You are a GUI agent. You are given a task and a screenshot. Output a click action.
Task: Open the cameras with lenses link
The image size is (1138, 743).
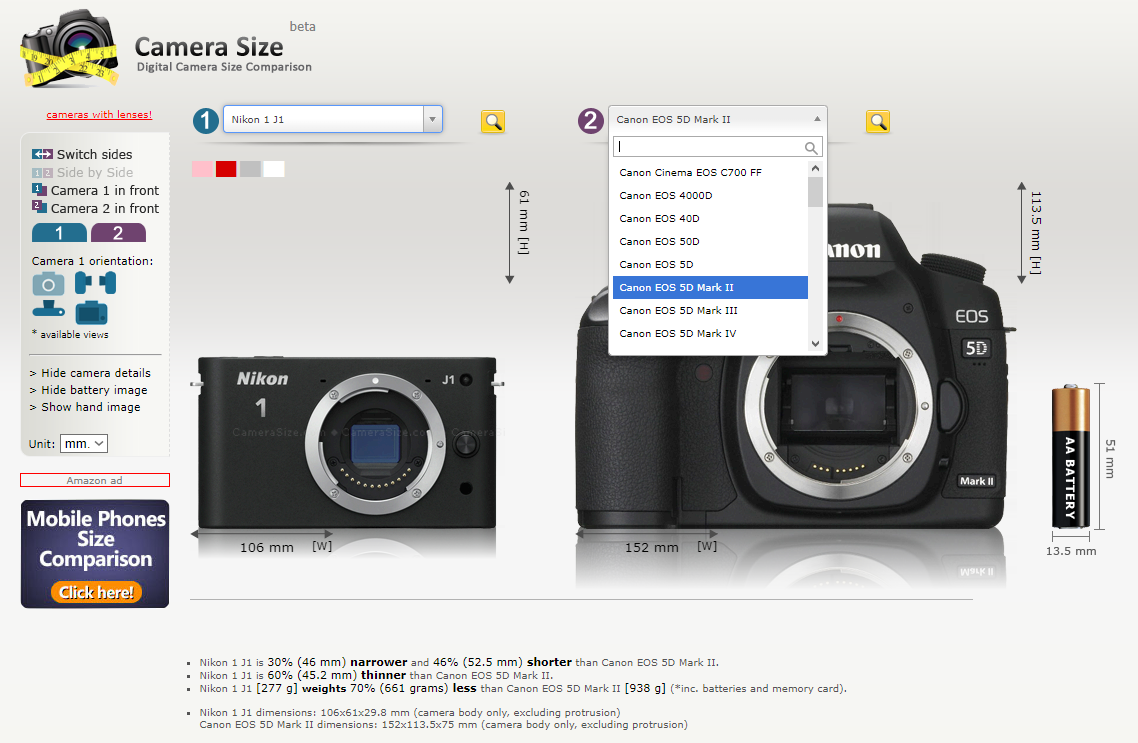[99, 115]
